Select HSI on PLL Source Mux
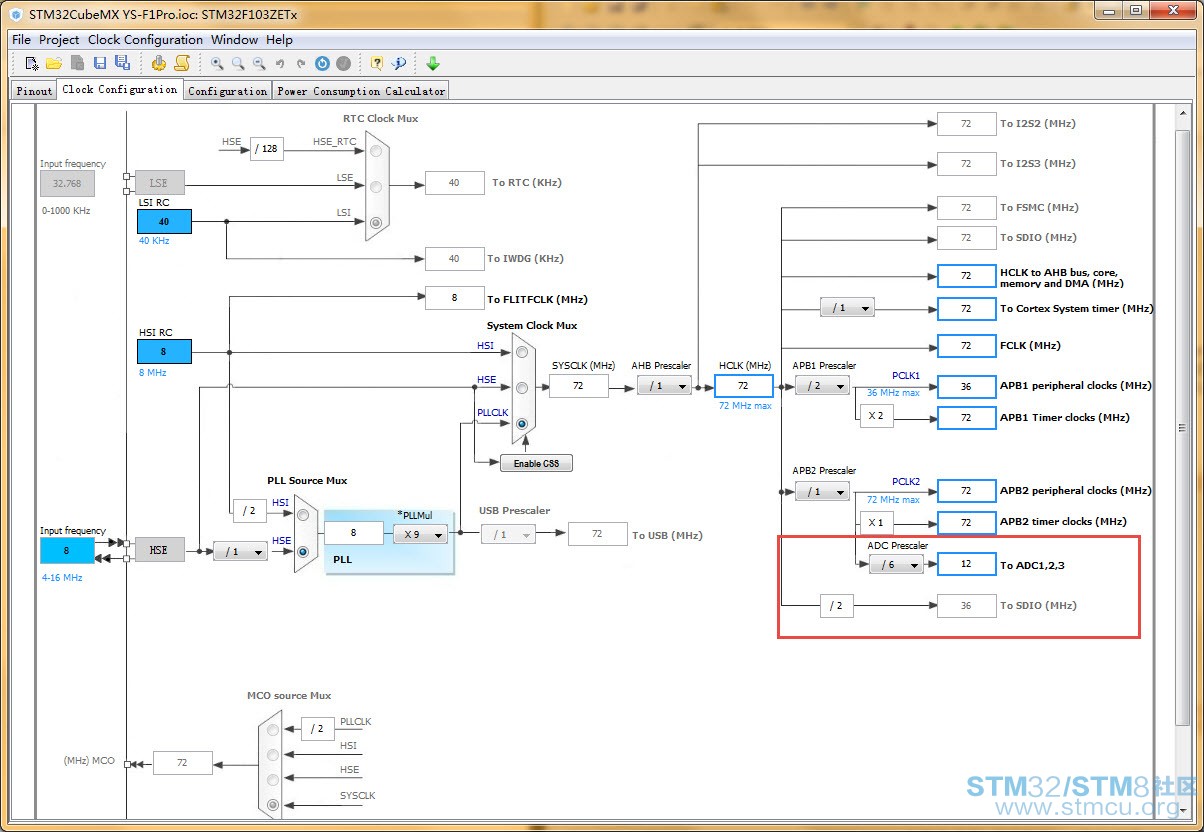This screenshot has height=832, width=1204. pos(303,515)
